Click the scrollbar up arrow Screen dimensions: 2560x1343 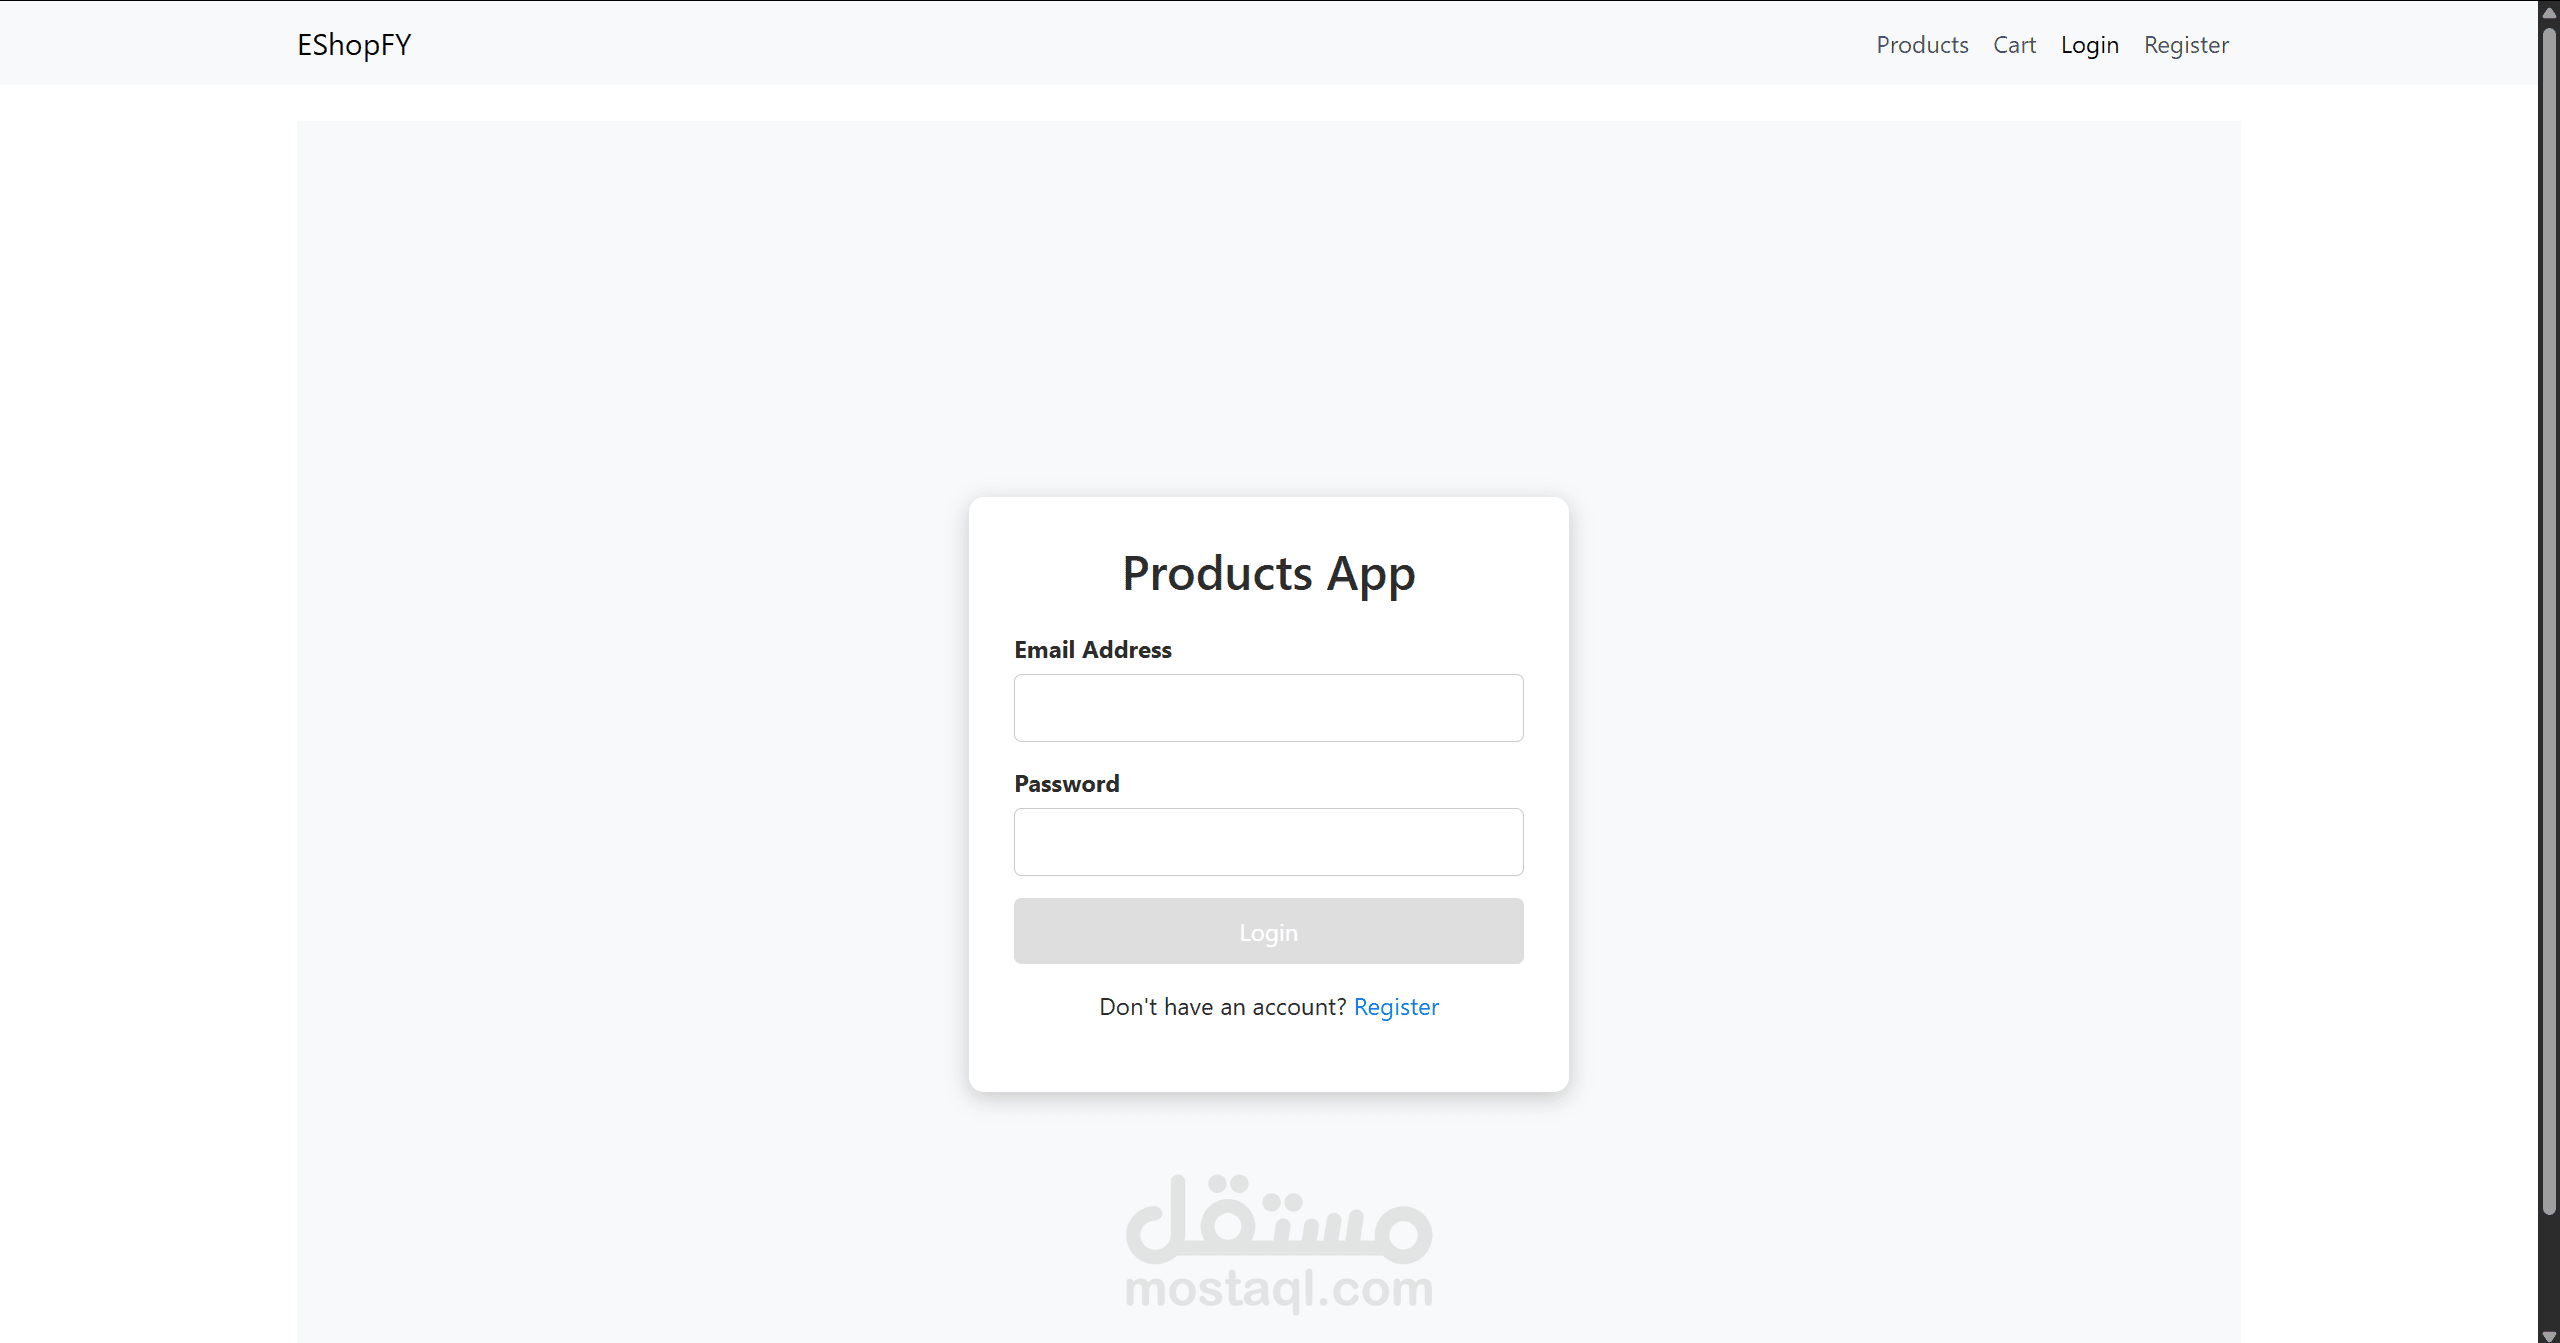click(x=2549, y=12)
